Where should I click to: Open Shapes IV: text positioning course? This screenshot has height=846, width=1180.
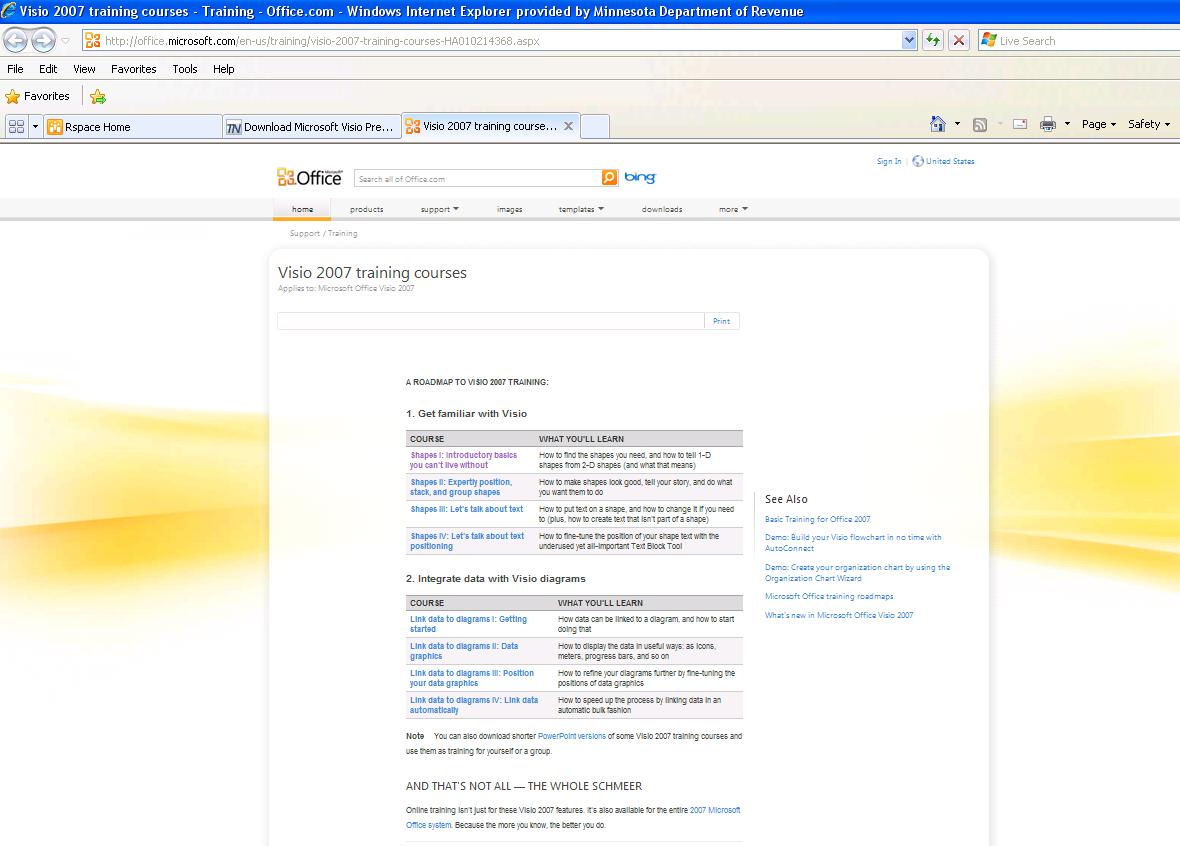(x=467, y=541)
